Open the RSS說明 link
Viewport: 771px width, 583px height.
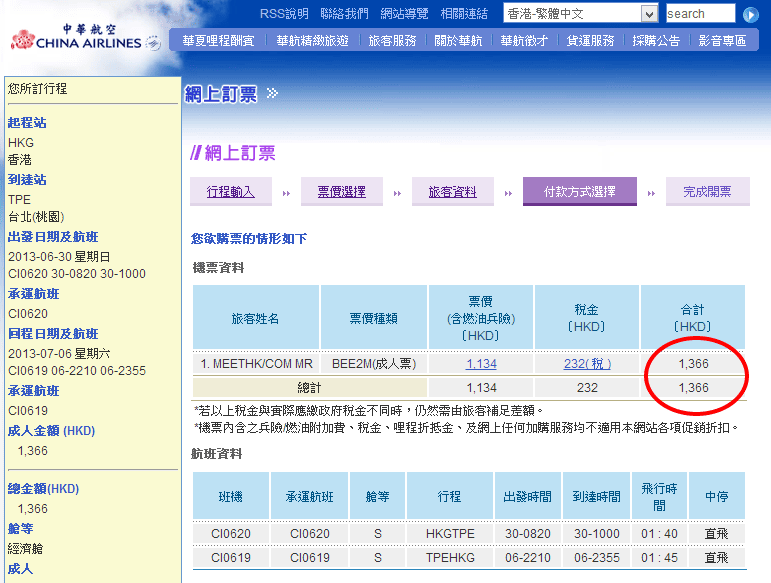[x=284, y=14]
